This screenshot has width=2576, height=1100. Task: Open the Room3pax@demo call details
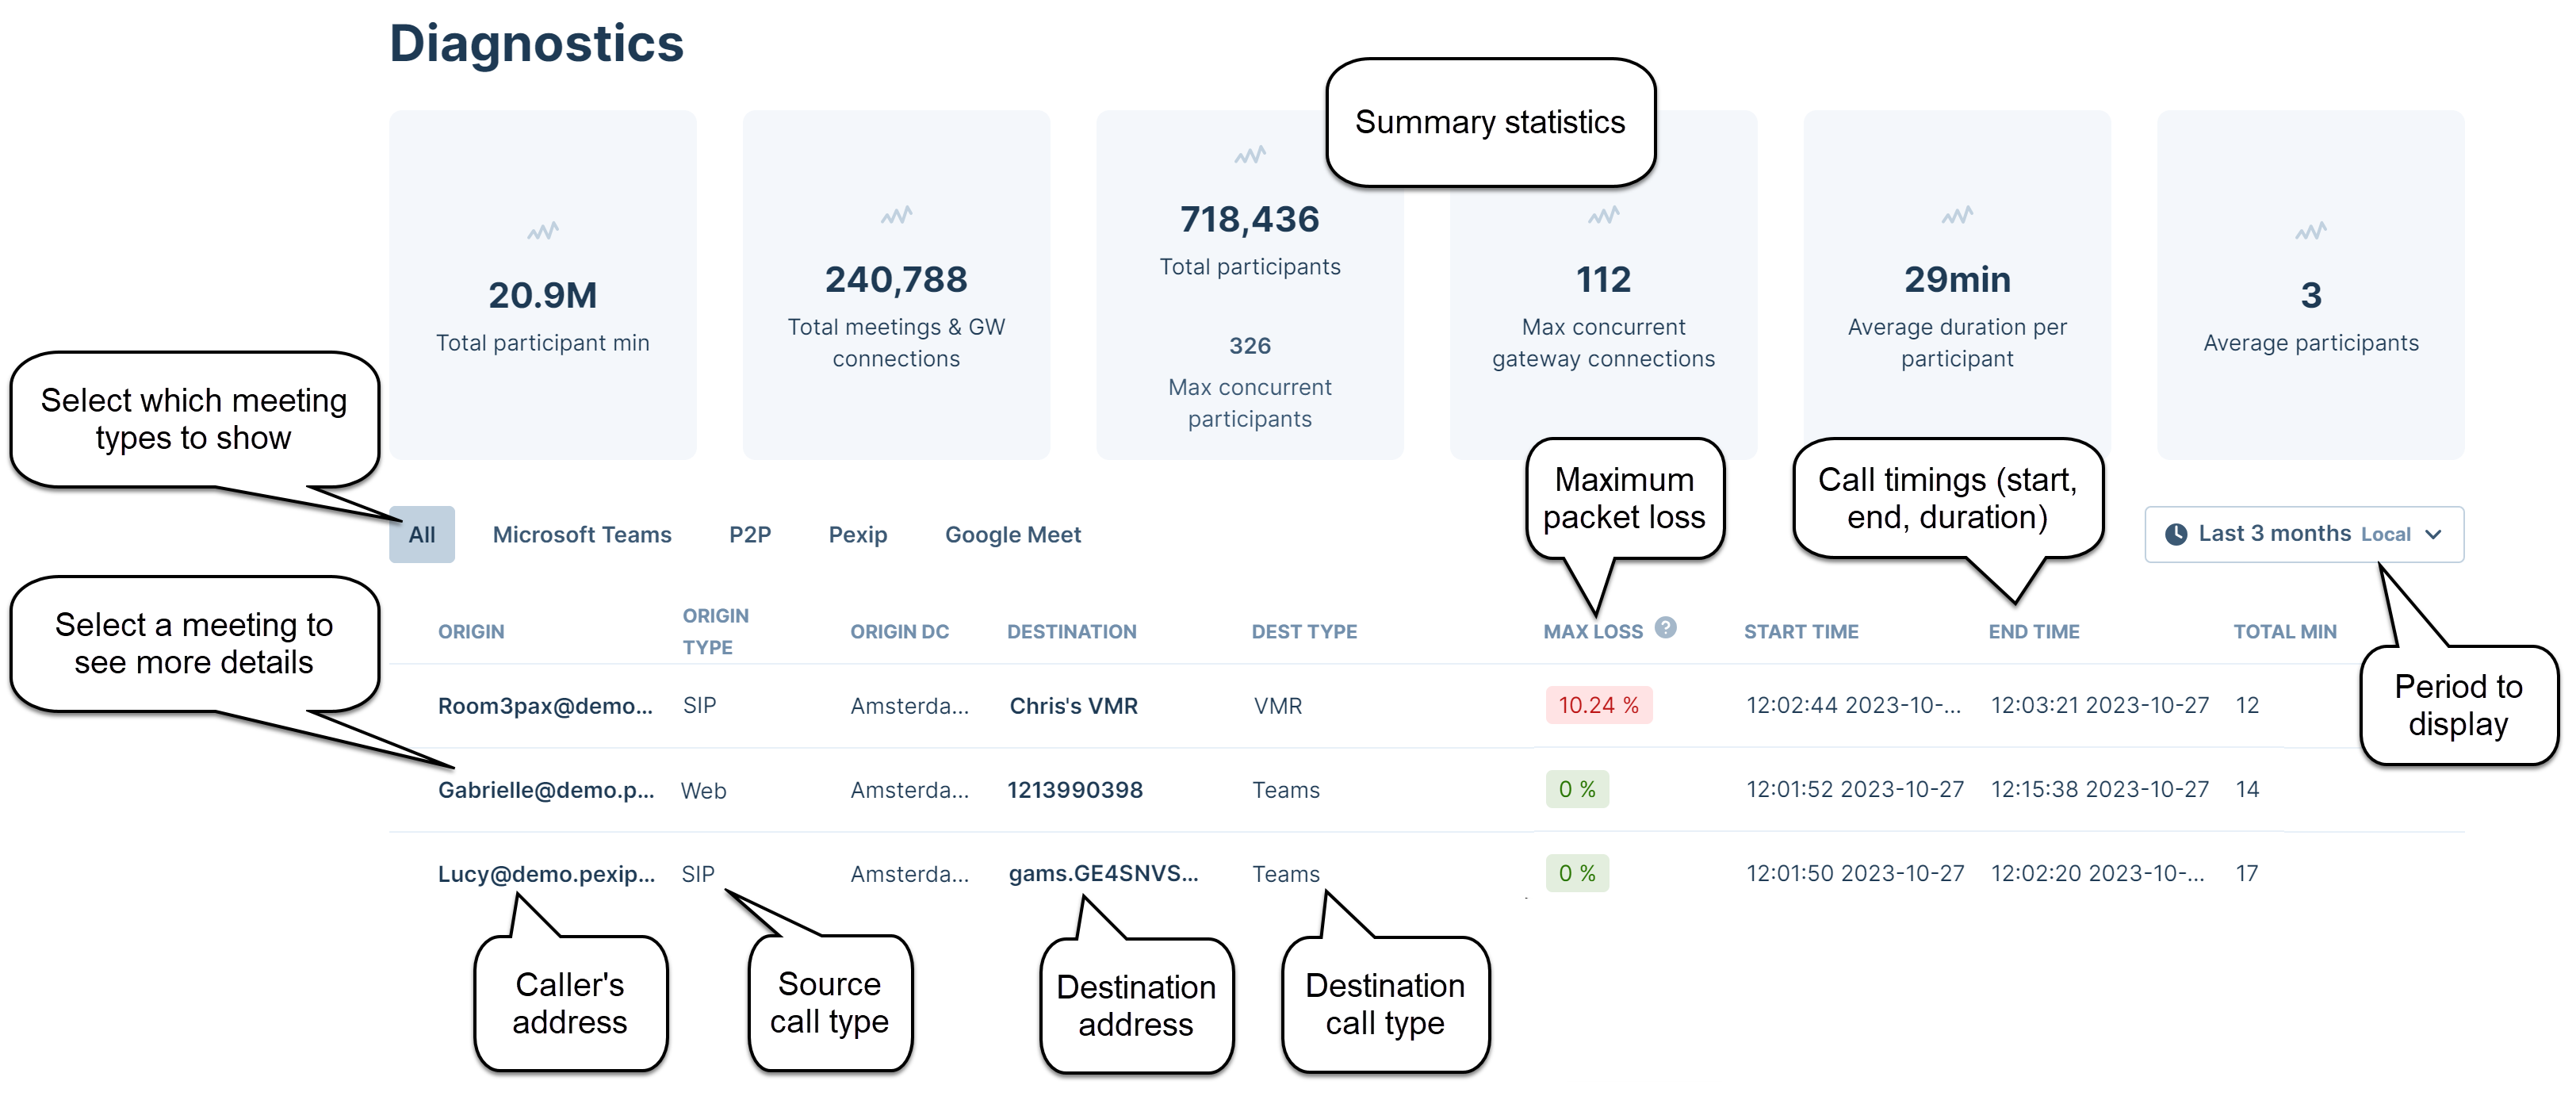click(544, 706)
